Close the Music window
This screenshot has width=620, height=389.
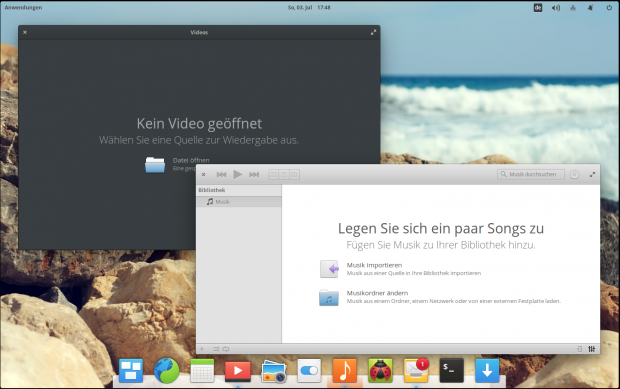204,174
